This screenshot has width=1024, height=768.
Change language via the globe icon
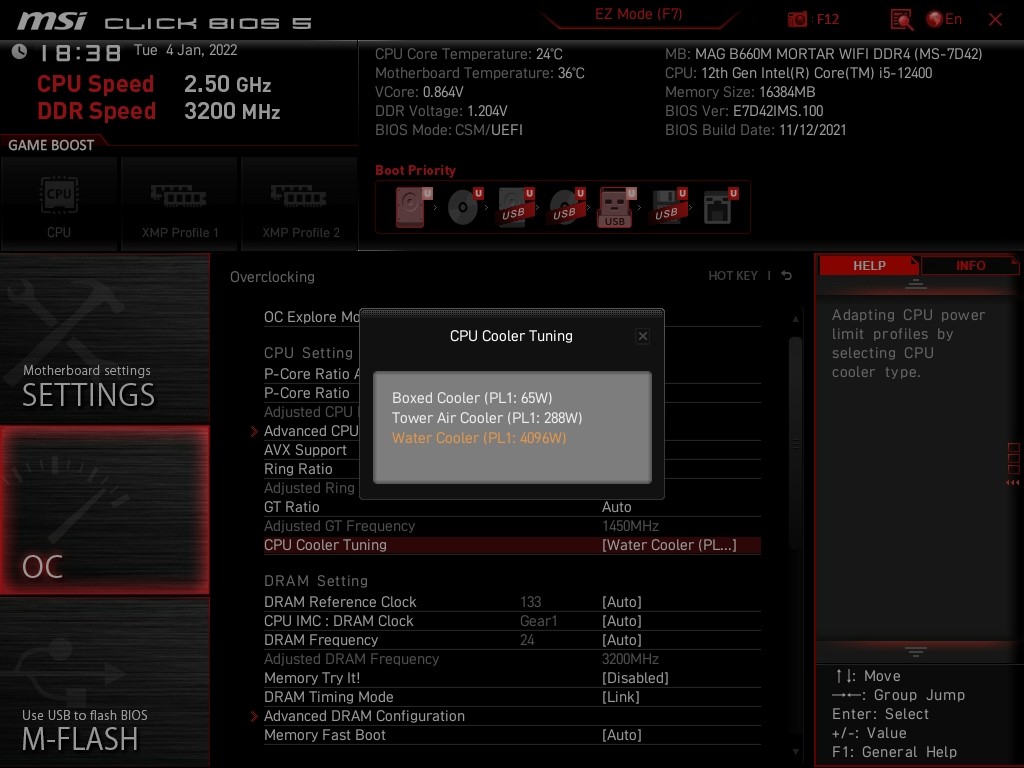pos(935,19)
